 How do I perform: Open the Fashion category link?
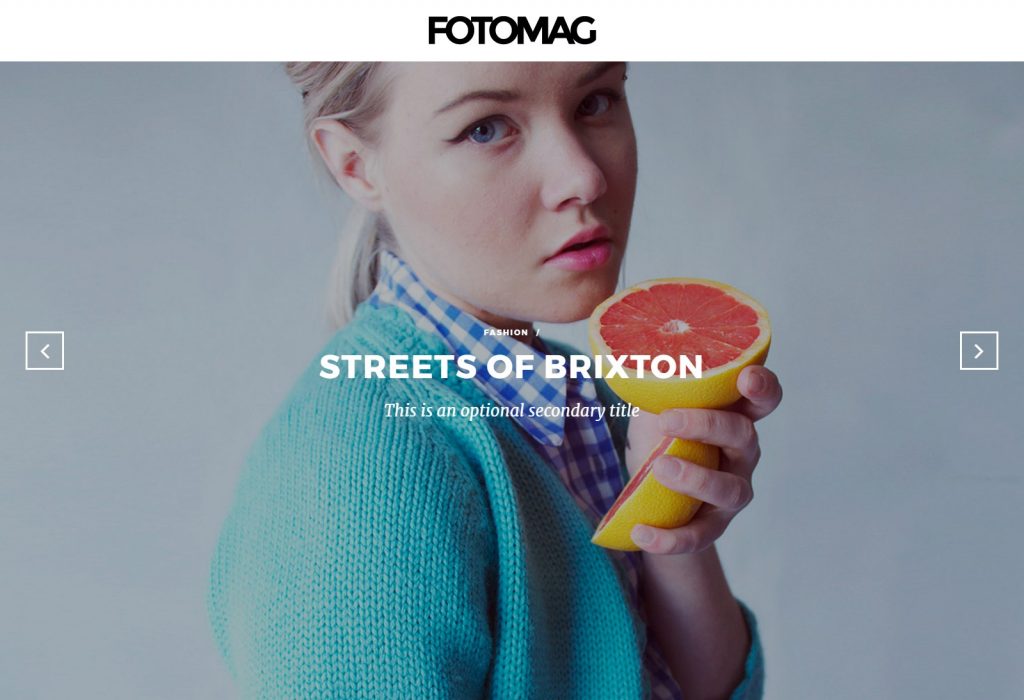pos(505,332)
